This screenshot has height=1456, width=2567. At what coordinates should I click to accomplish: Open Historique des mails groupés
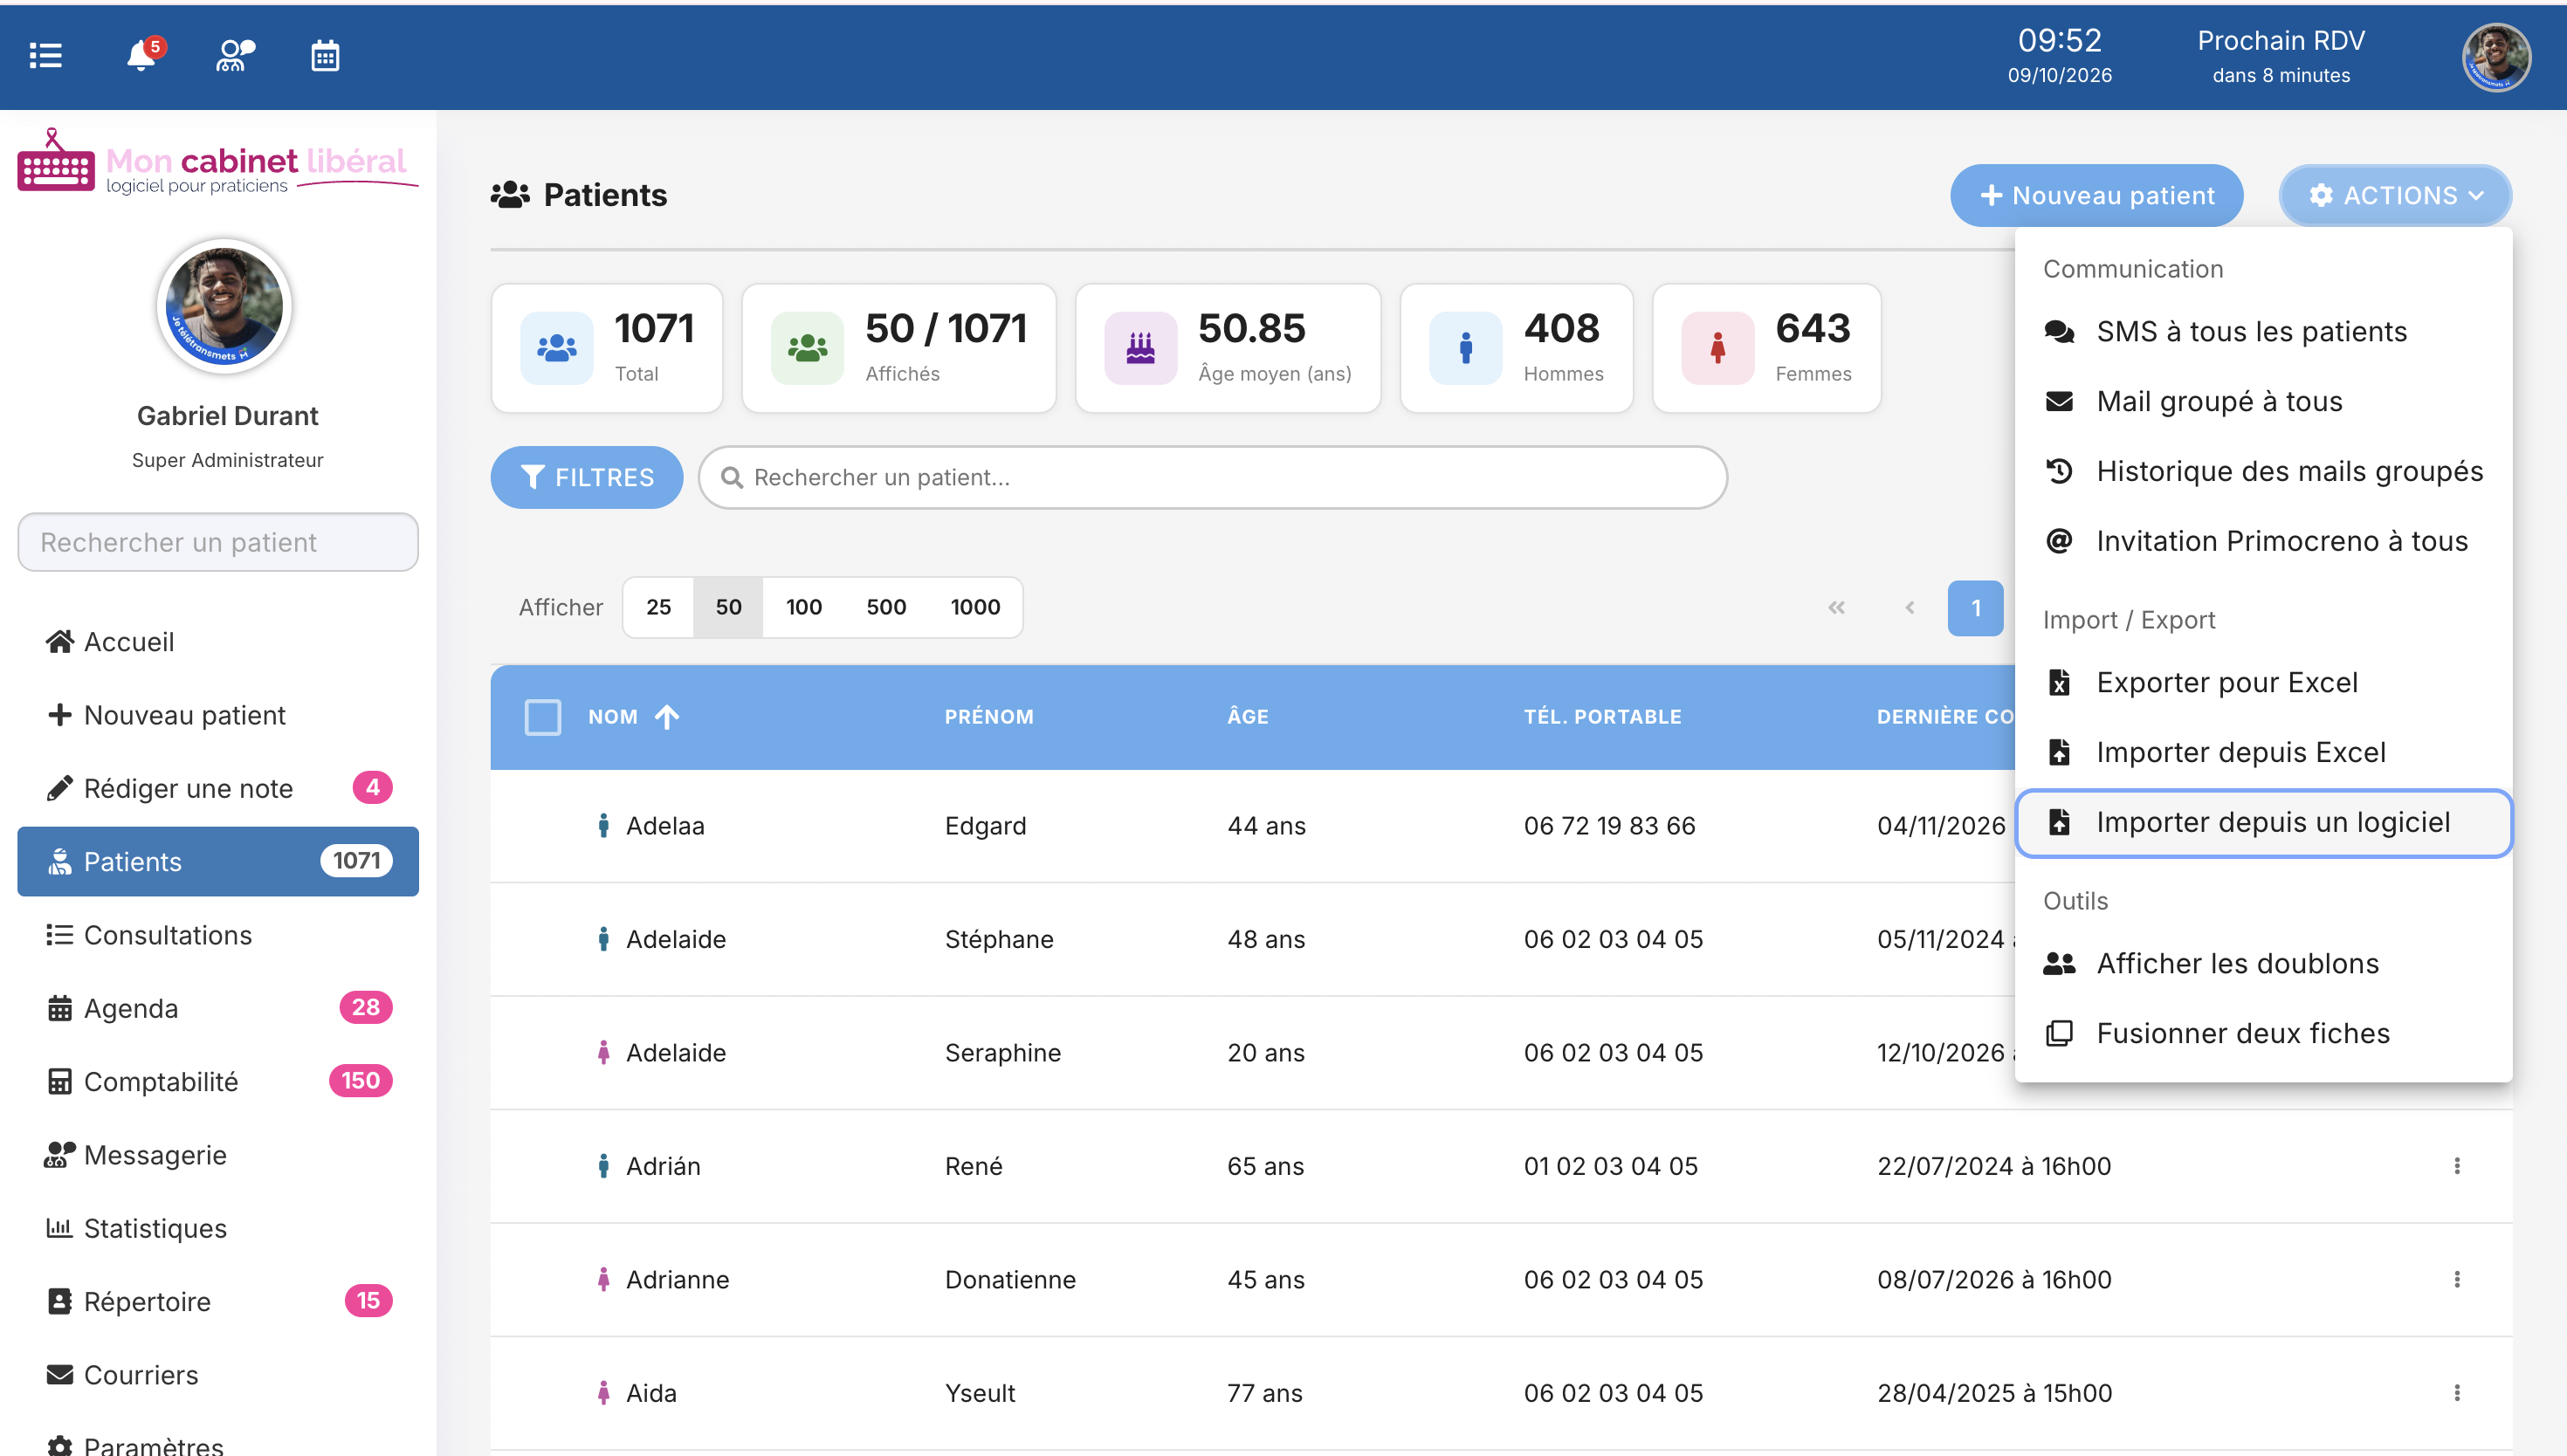(x=2263, y=471)
